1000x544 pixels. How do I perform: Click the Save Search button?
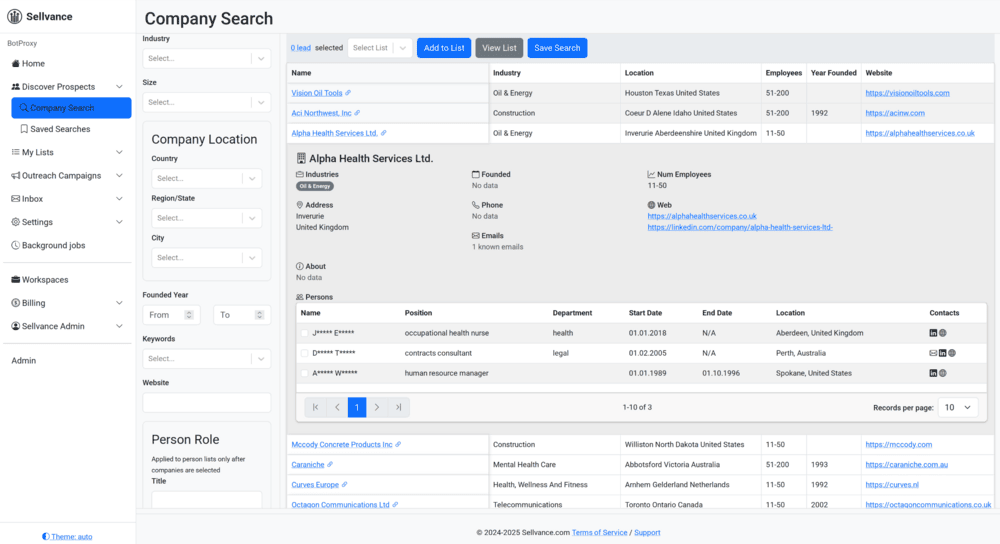click(557, 48)
